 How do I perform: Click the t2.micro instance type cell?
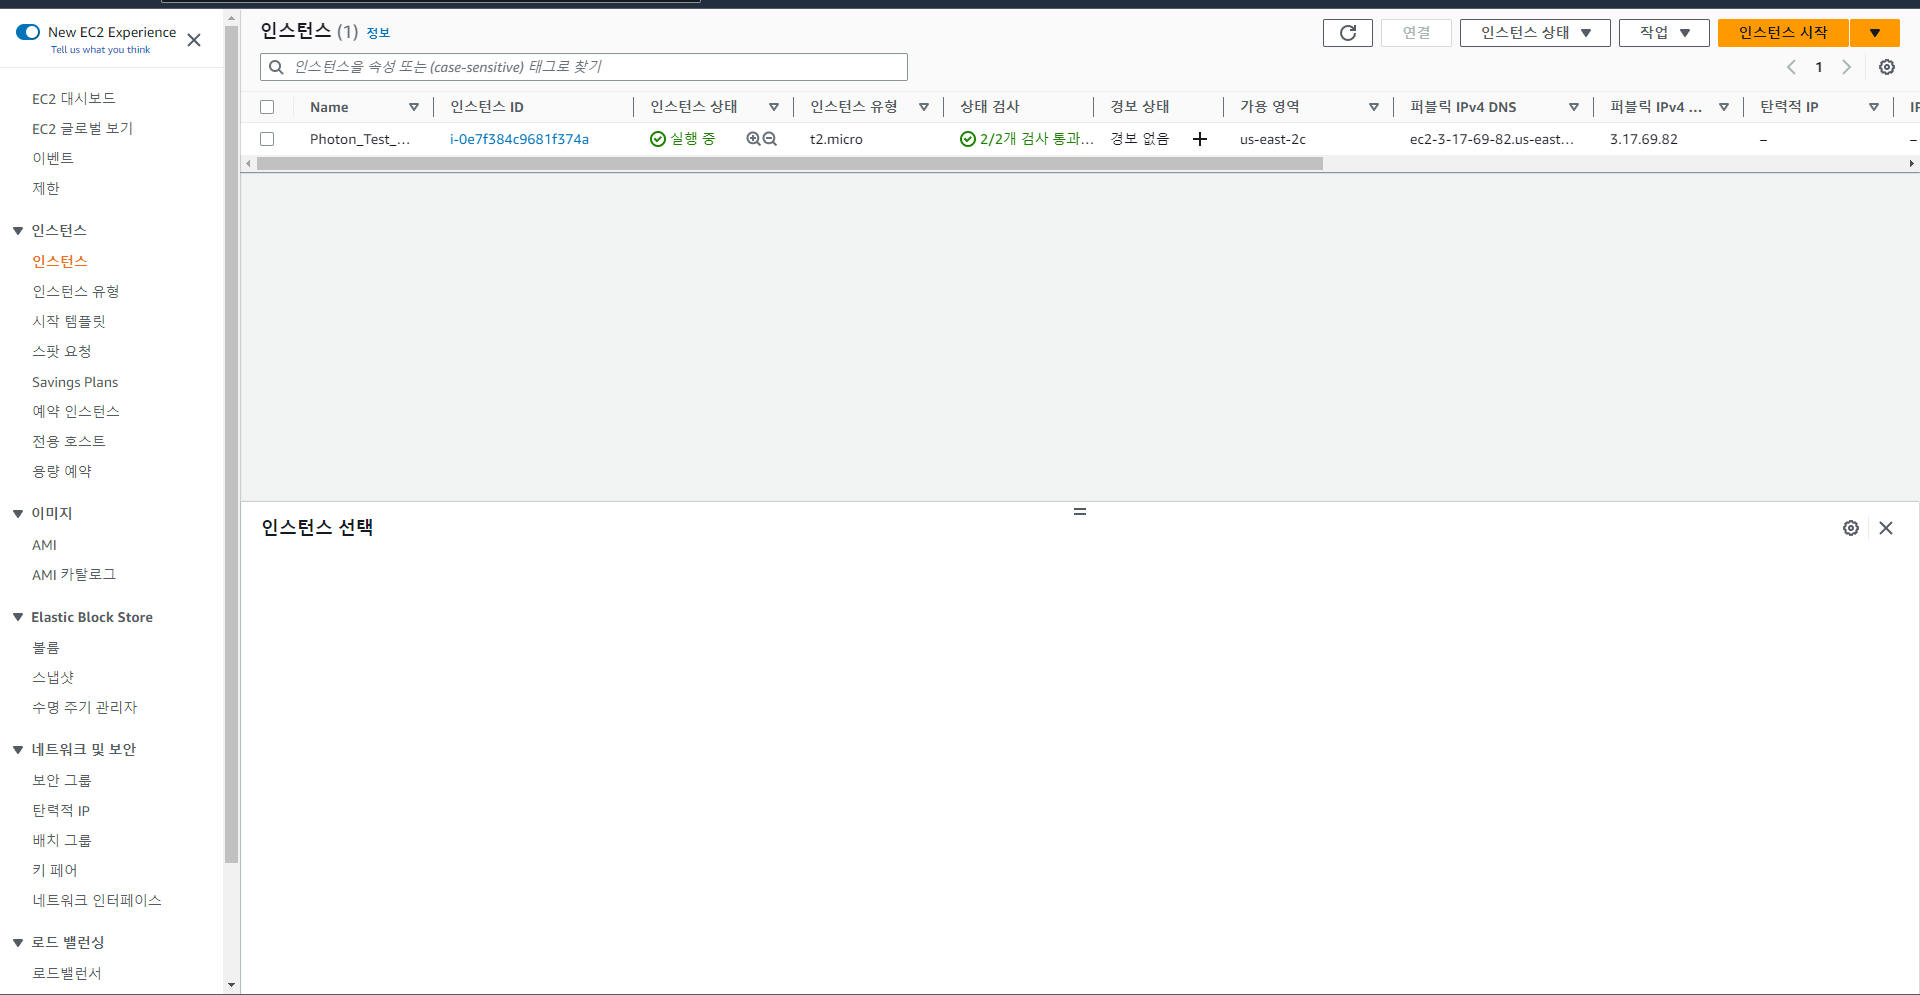[836, 139]
